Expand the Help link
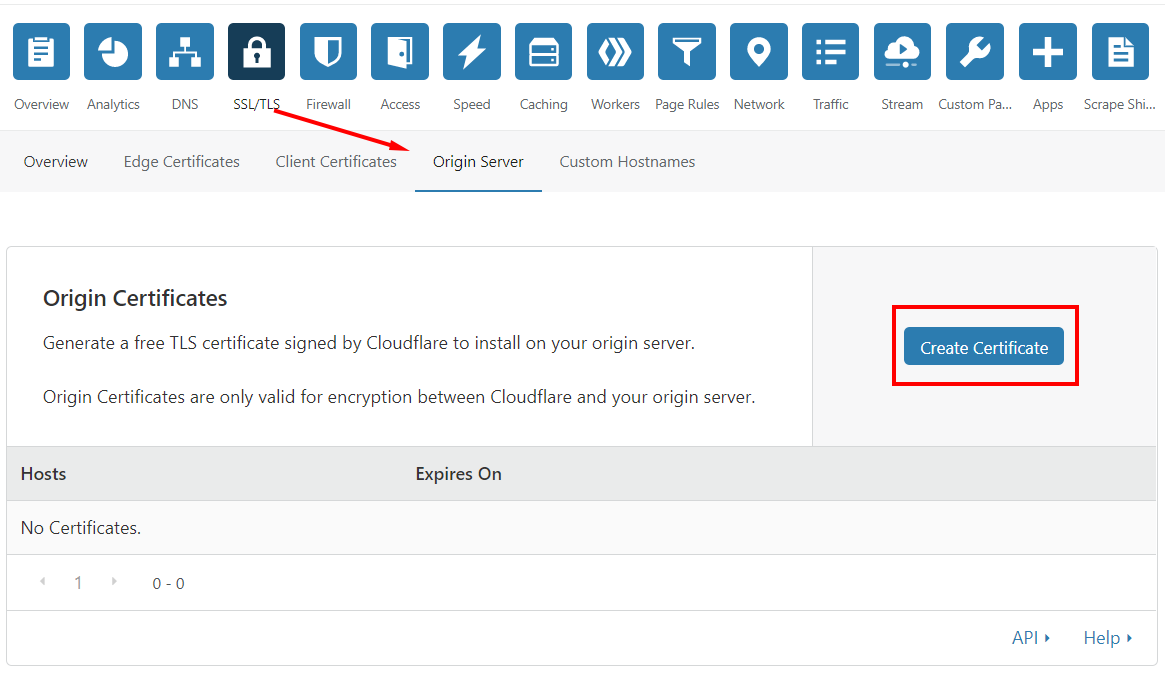This screenshot has width=1165, height=675. coord(1107,638)
